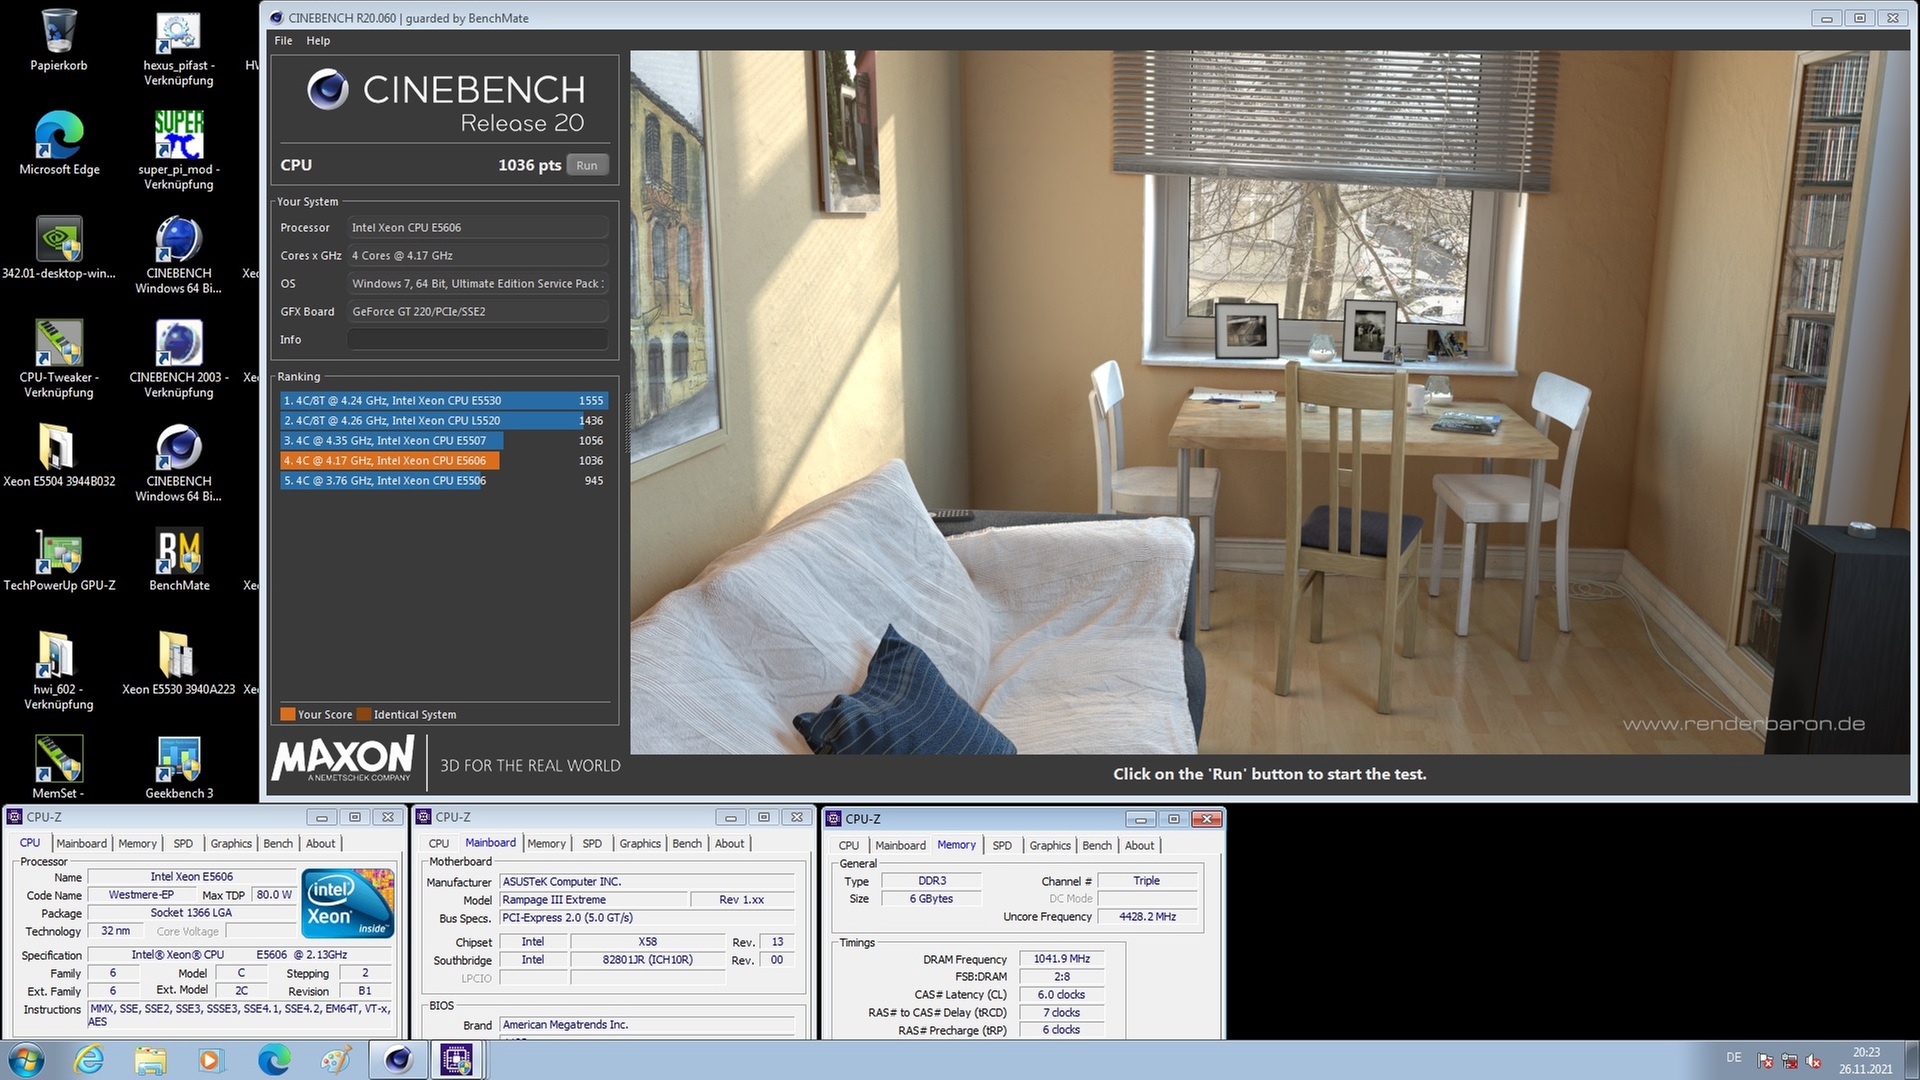The width and height of the screenshot is (1920, 1080).
Task: Open CPU tab in middle CPU-Z window
Action: coord(439,844)
